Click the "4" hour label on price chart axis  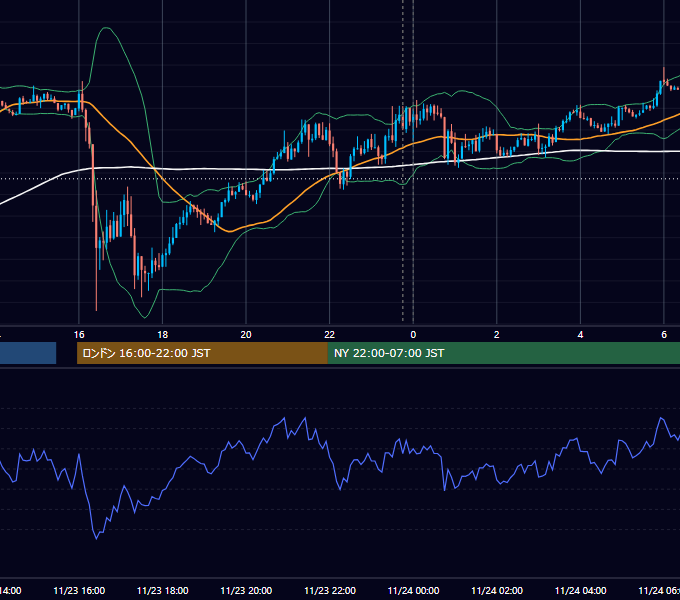click(580, 335)
